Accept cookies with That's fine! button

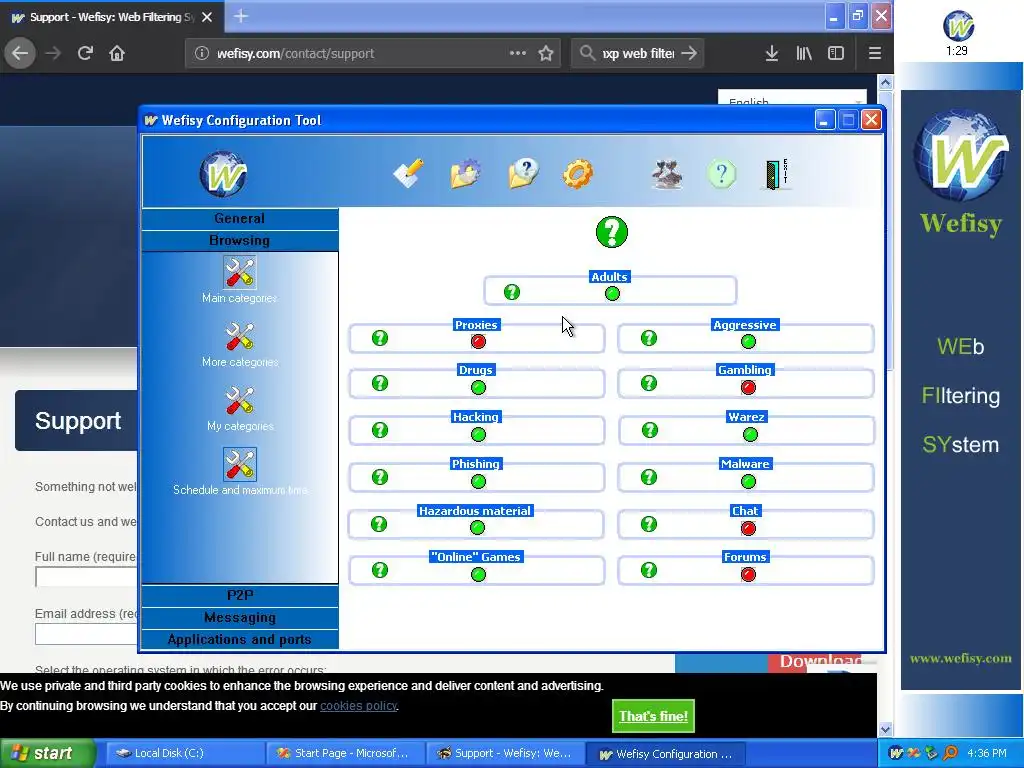click(653, 716)
